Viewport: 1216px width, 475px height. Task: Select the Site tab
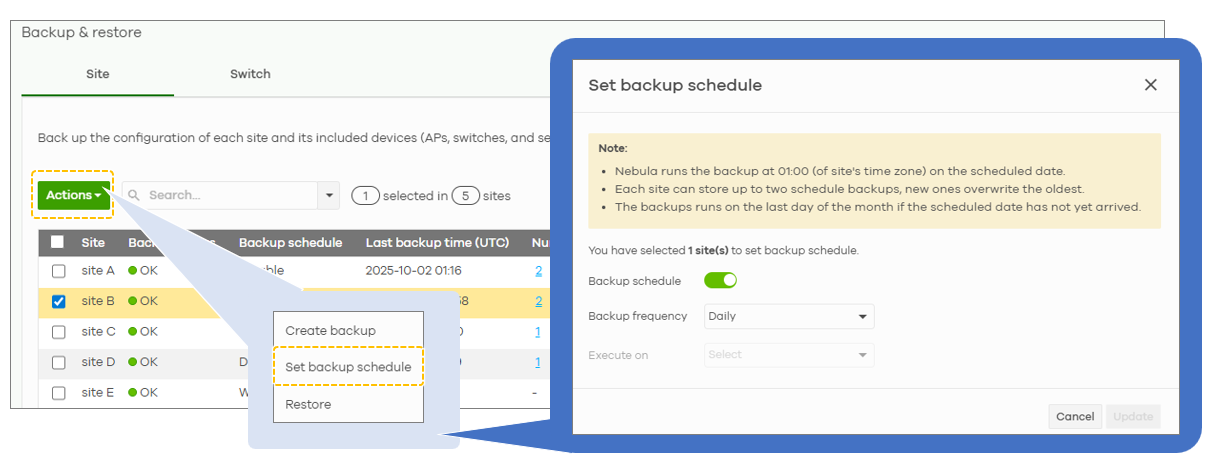(x=97, y=74)
